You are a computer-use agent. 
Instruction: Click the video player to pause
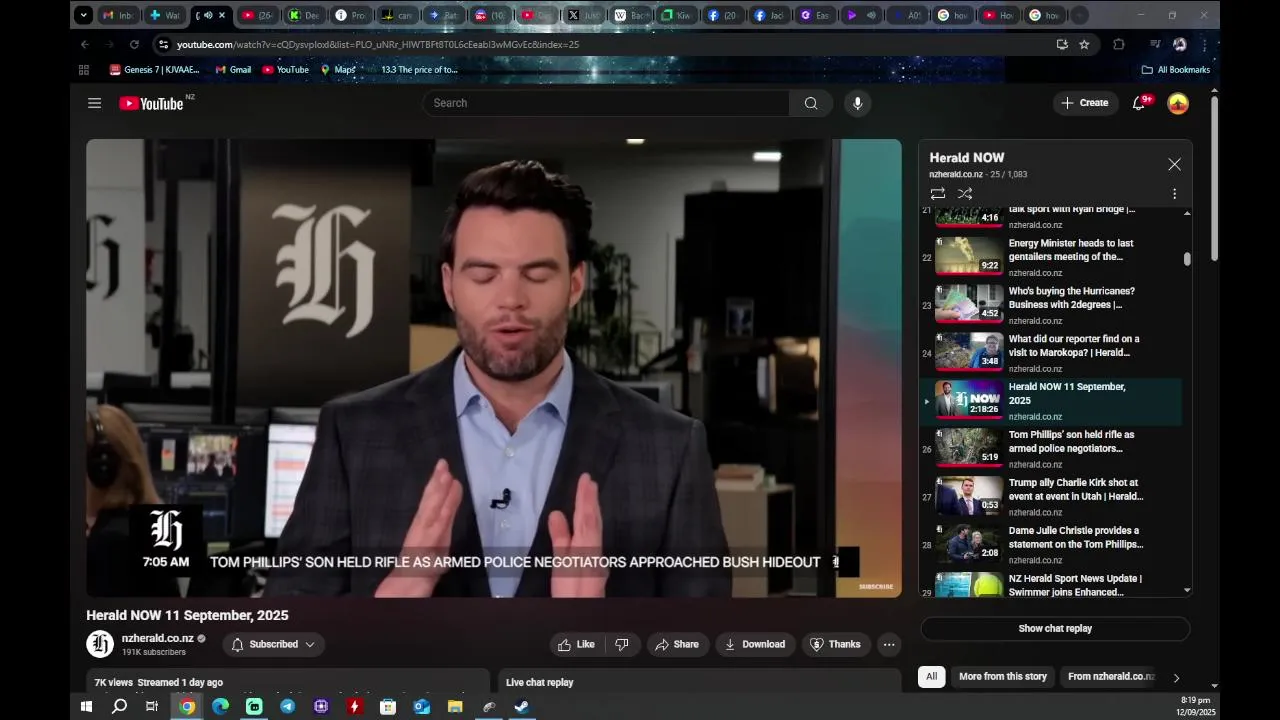tap(494, 368)
